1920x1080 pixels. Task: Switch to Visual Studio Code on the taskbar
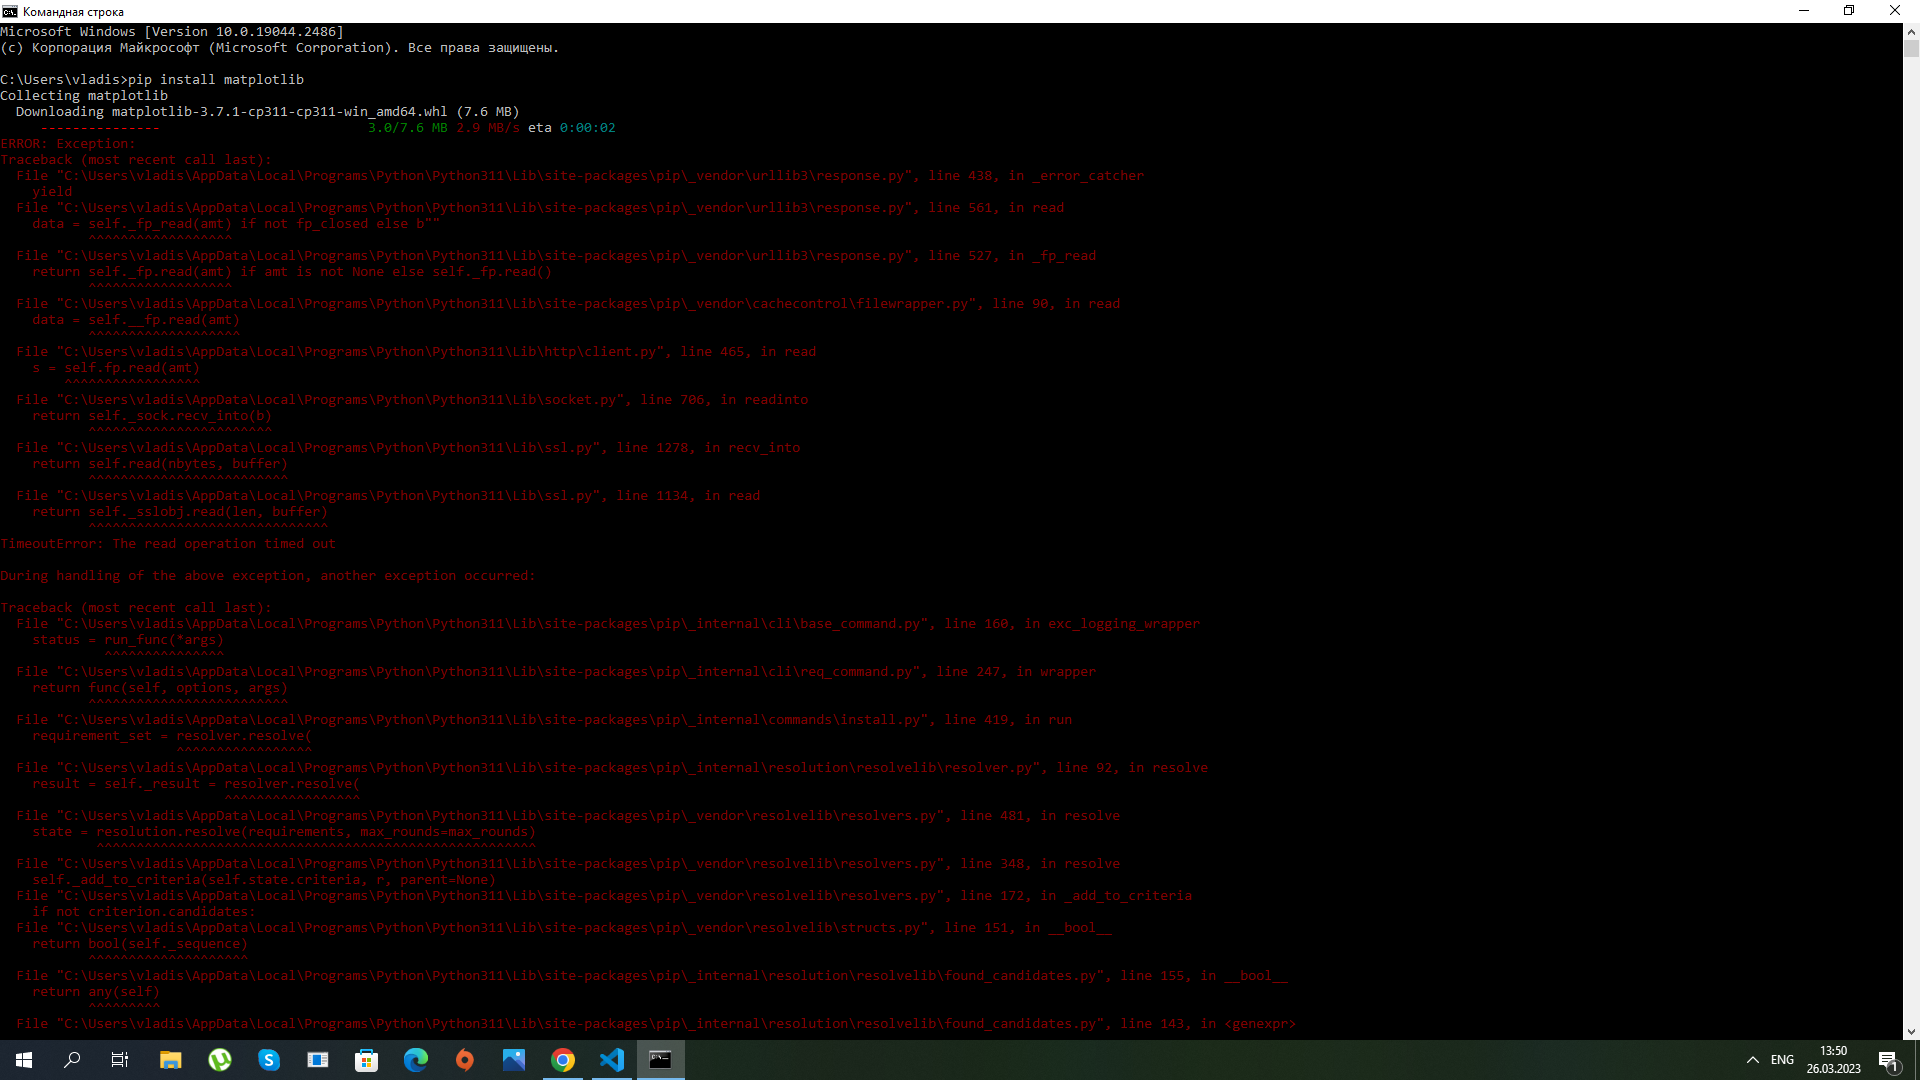point(612,1060)
